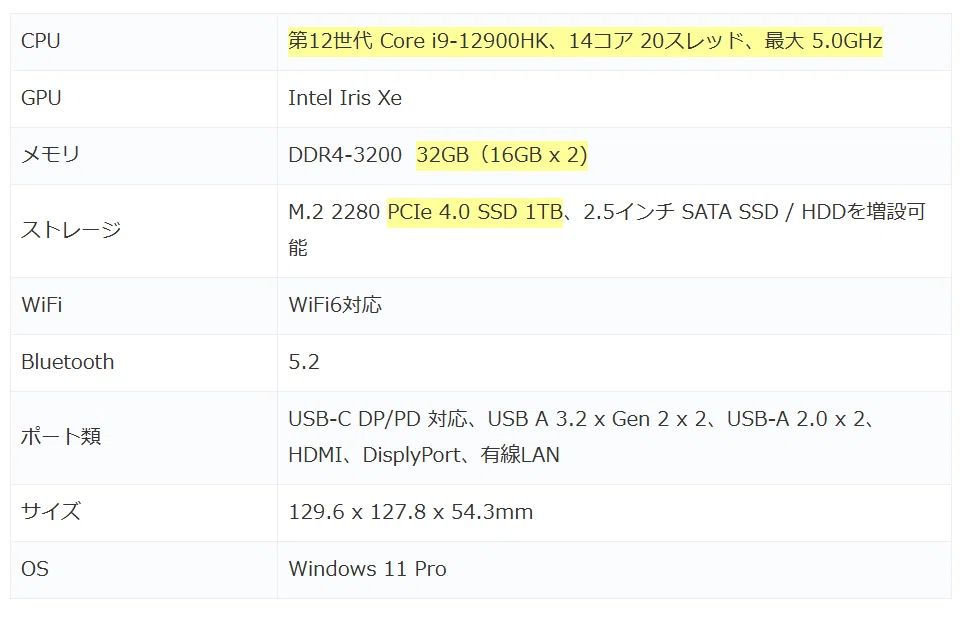Click the 'サイズ' row label

[51, 512]
